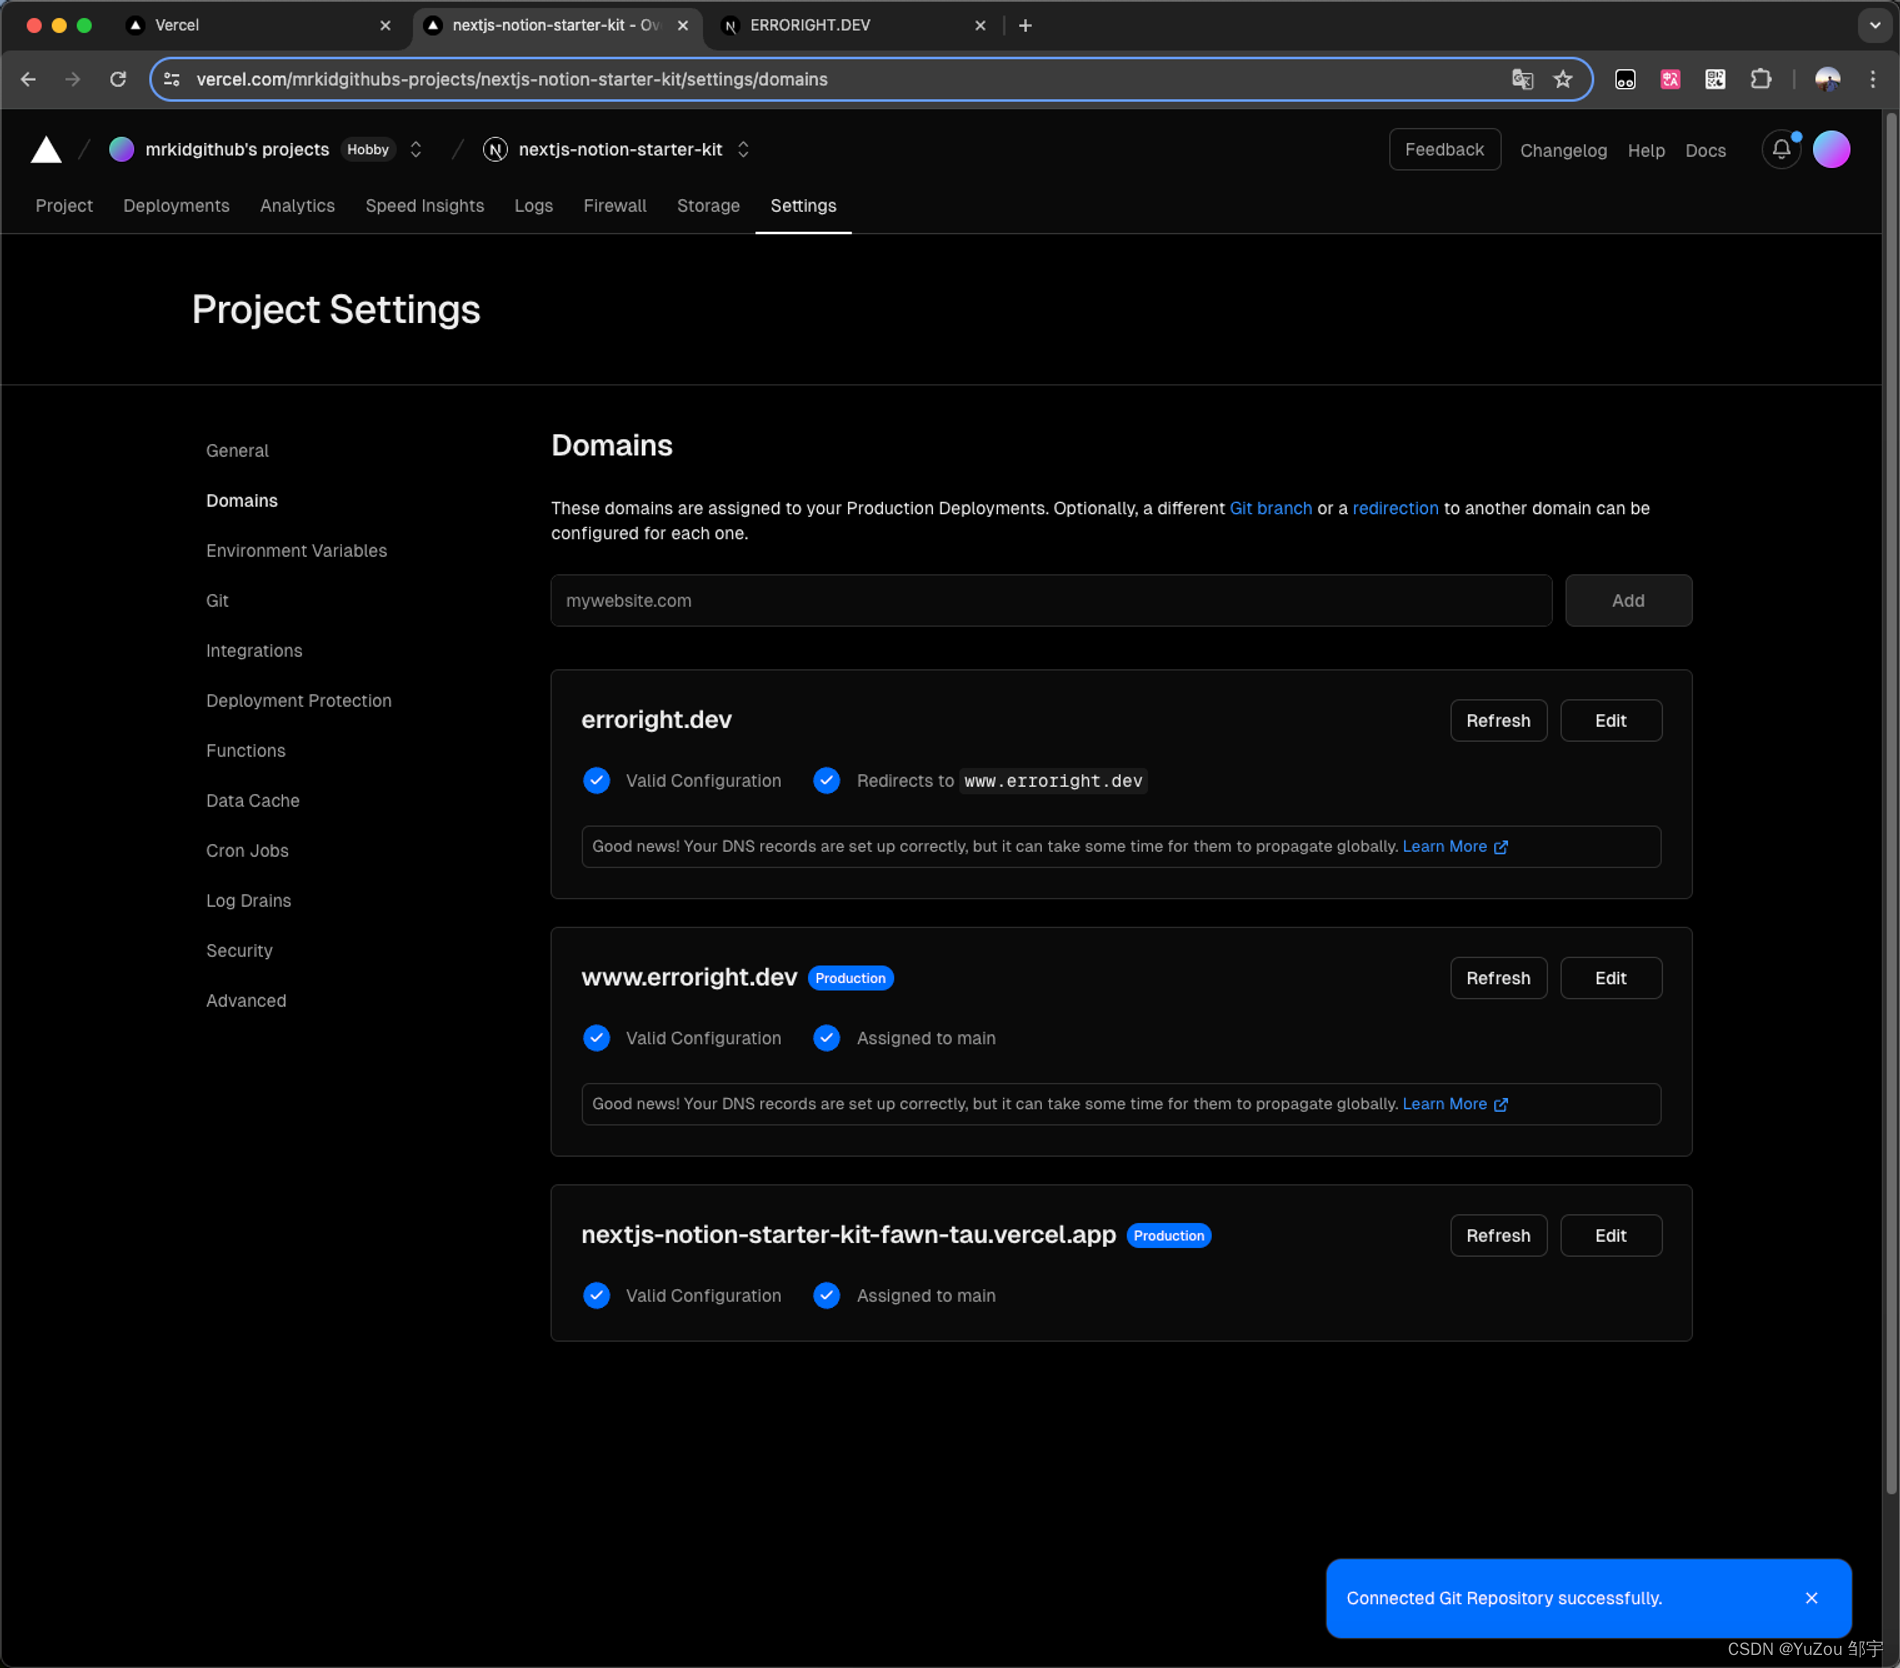Select the Logs tab
Image resolution: width=1900 pixels, height=1668 pixels.
coord(533,206)
